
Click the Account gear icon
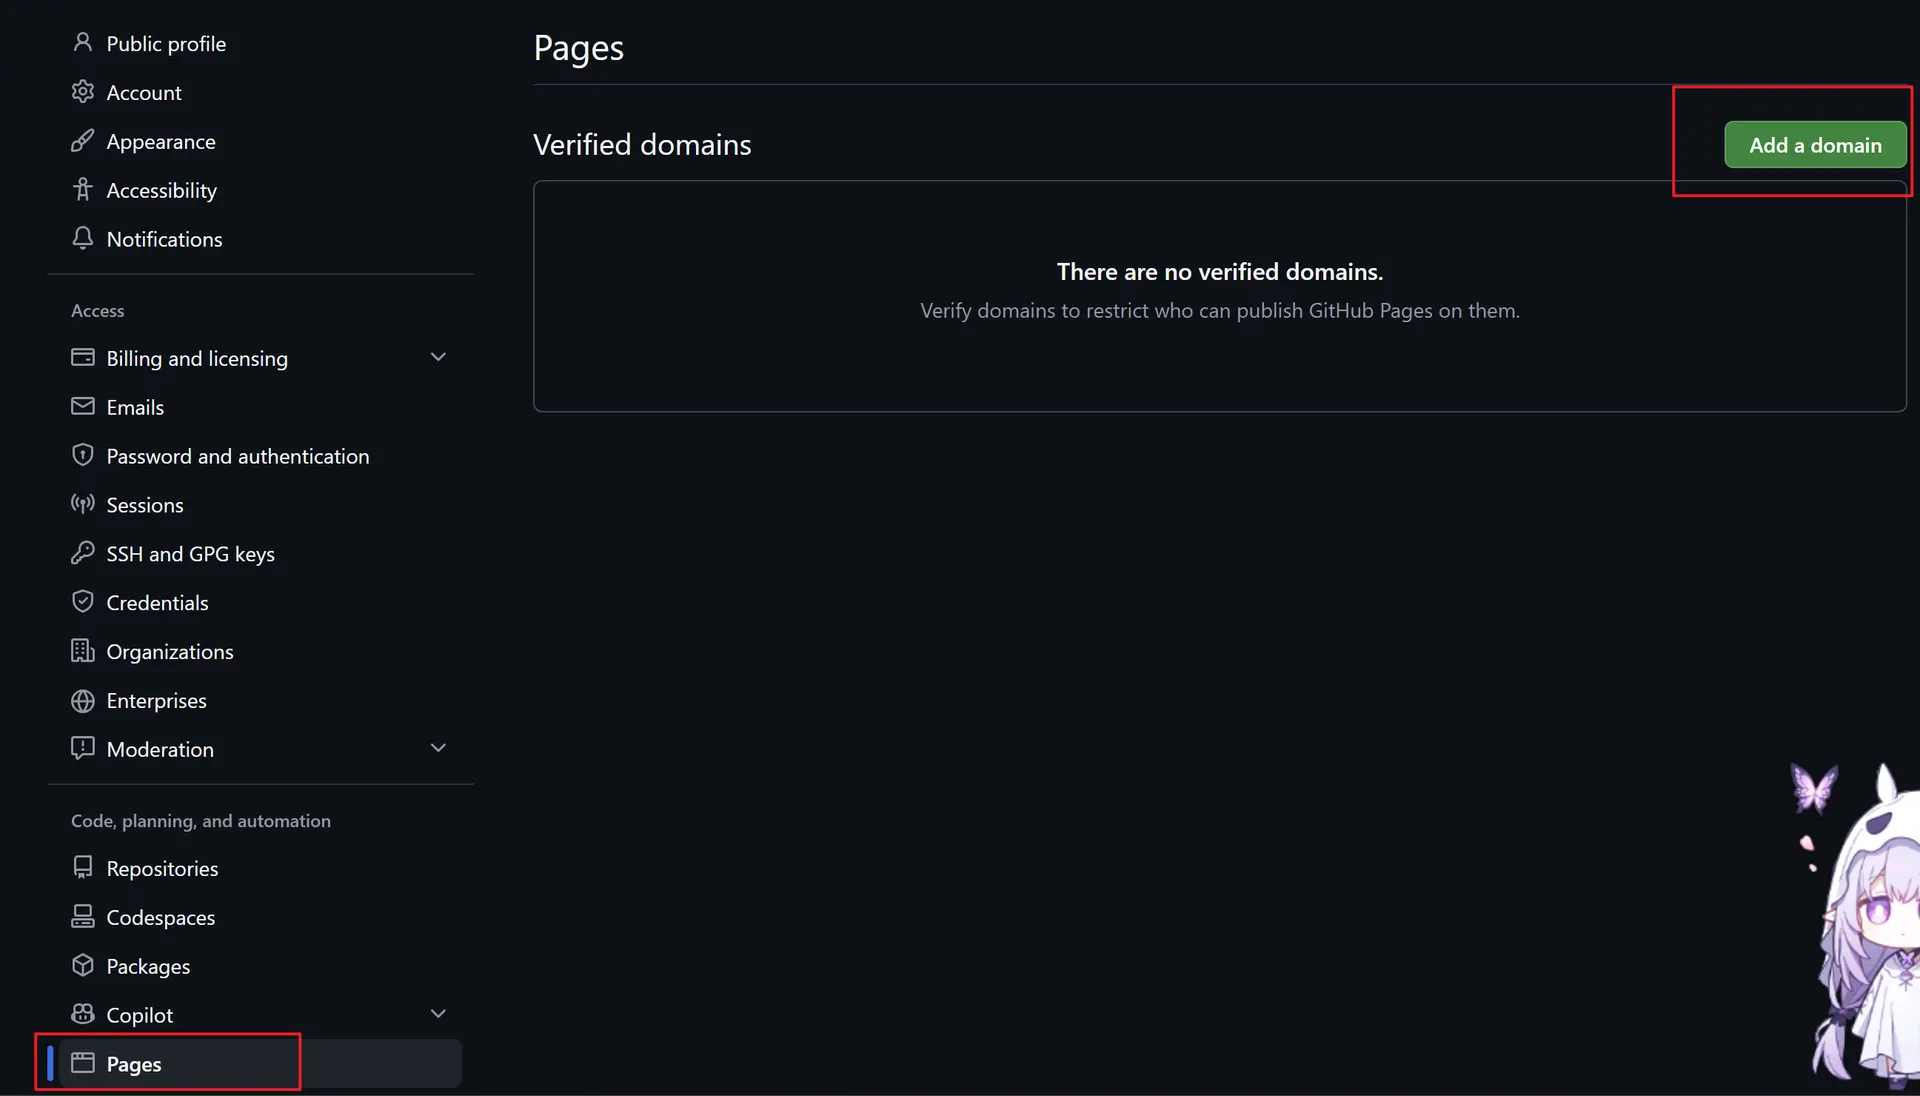[83, 92]
